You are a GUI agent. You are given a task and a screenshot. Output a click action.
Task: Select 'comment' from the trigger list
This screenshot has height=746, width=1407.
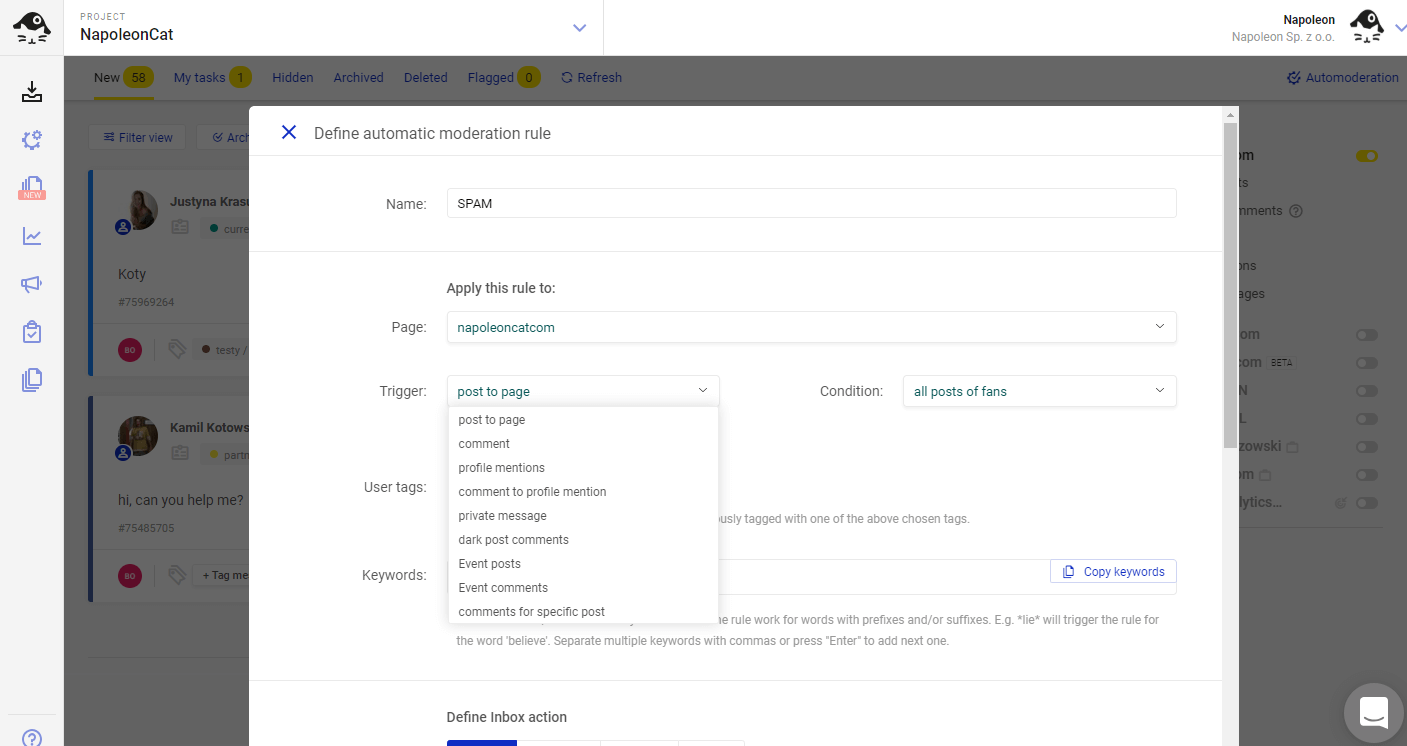click(582, 444)
